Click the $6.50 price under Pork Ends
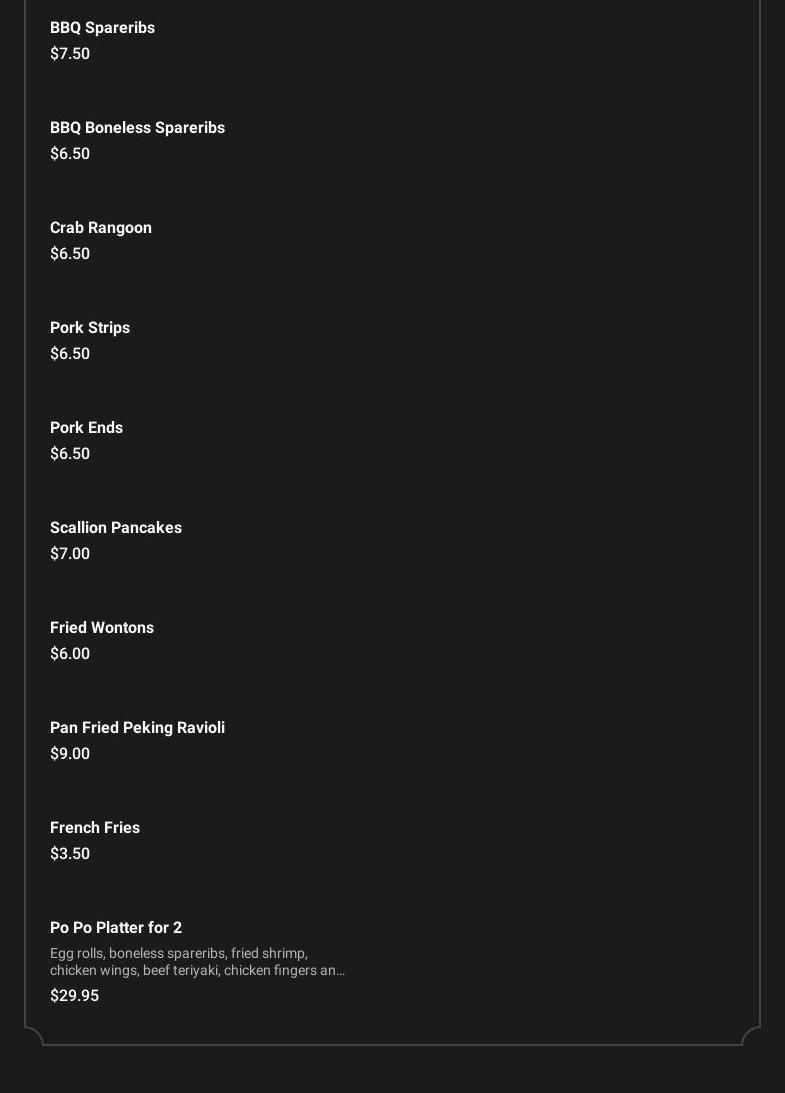Image resolution: width=785 pixels, height=1093 pixels. pyautogui.click(x=70, y=454)
